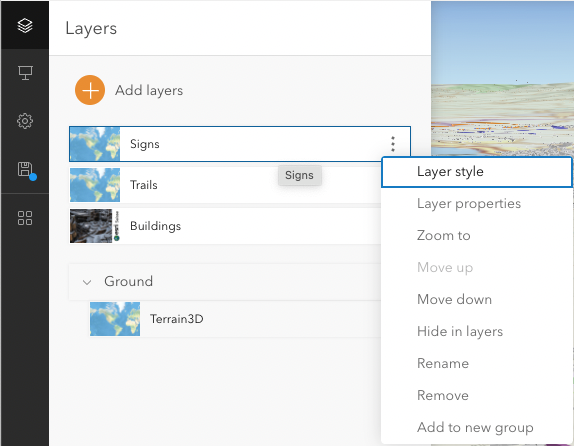Collapse the Ground group chevron
Image resolution: width=574 pixels, height=446 pixels.
pos(87,282)
